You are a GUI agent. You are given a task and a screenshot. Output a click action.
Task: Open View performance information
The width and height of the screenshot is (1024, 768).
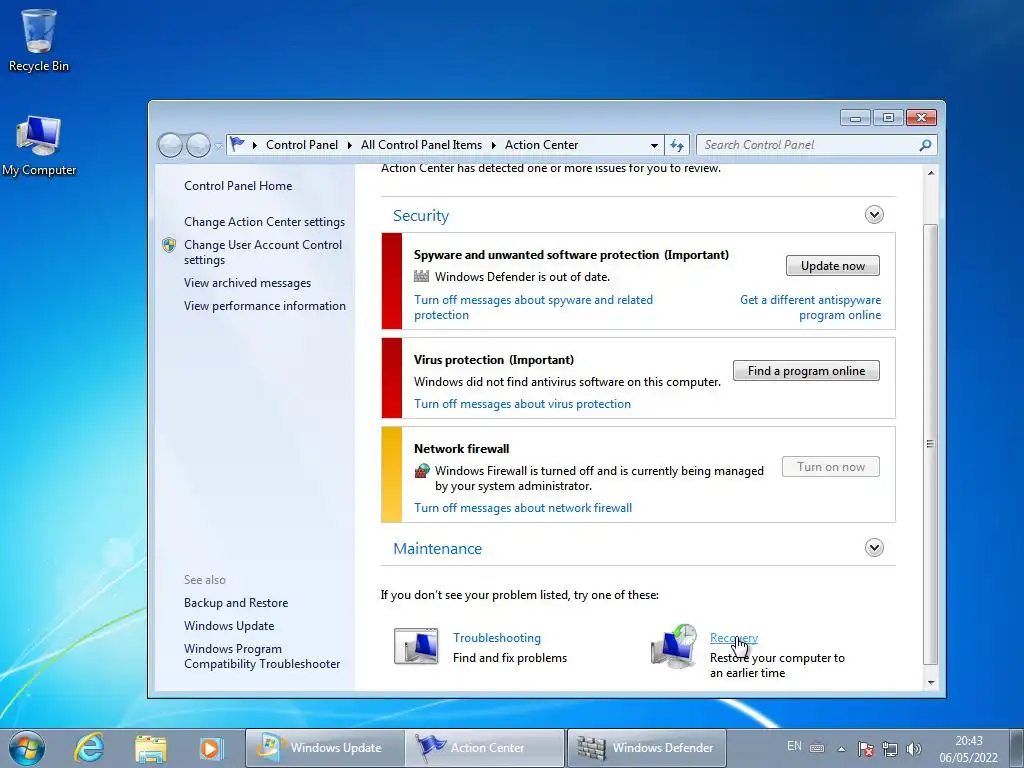pyautogui.click(x=264, y=306)
